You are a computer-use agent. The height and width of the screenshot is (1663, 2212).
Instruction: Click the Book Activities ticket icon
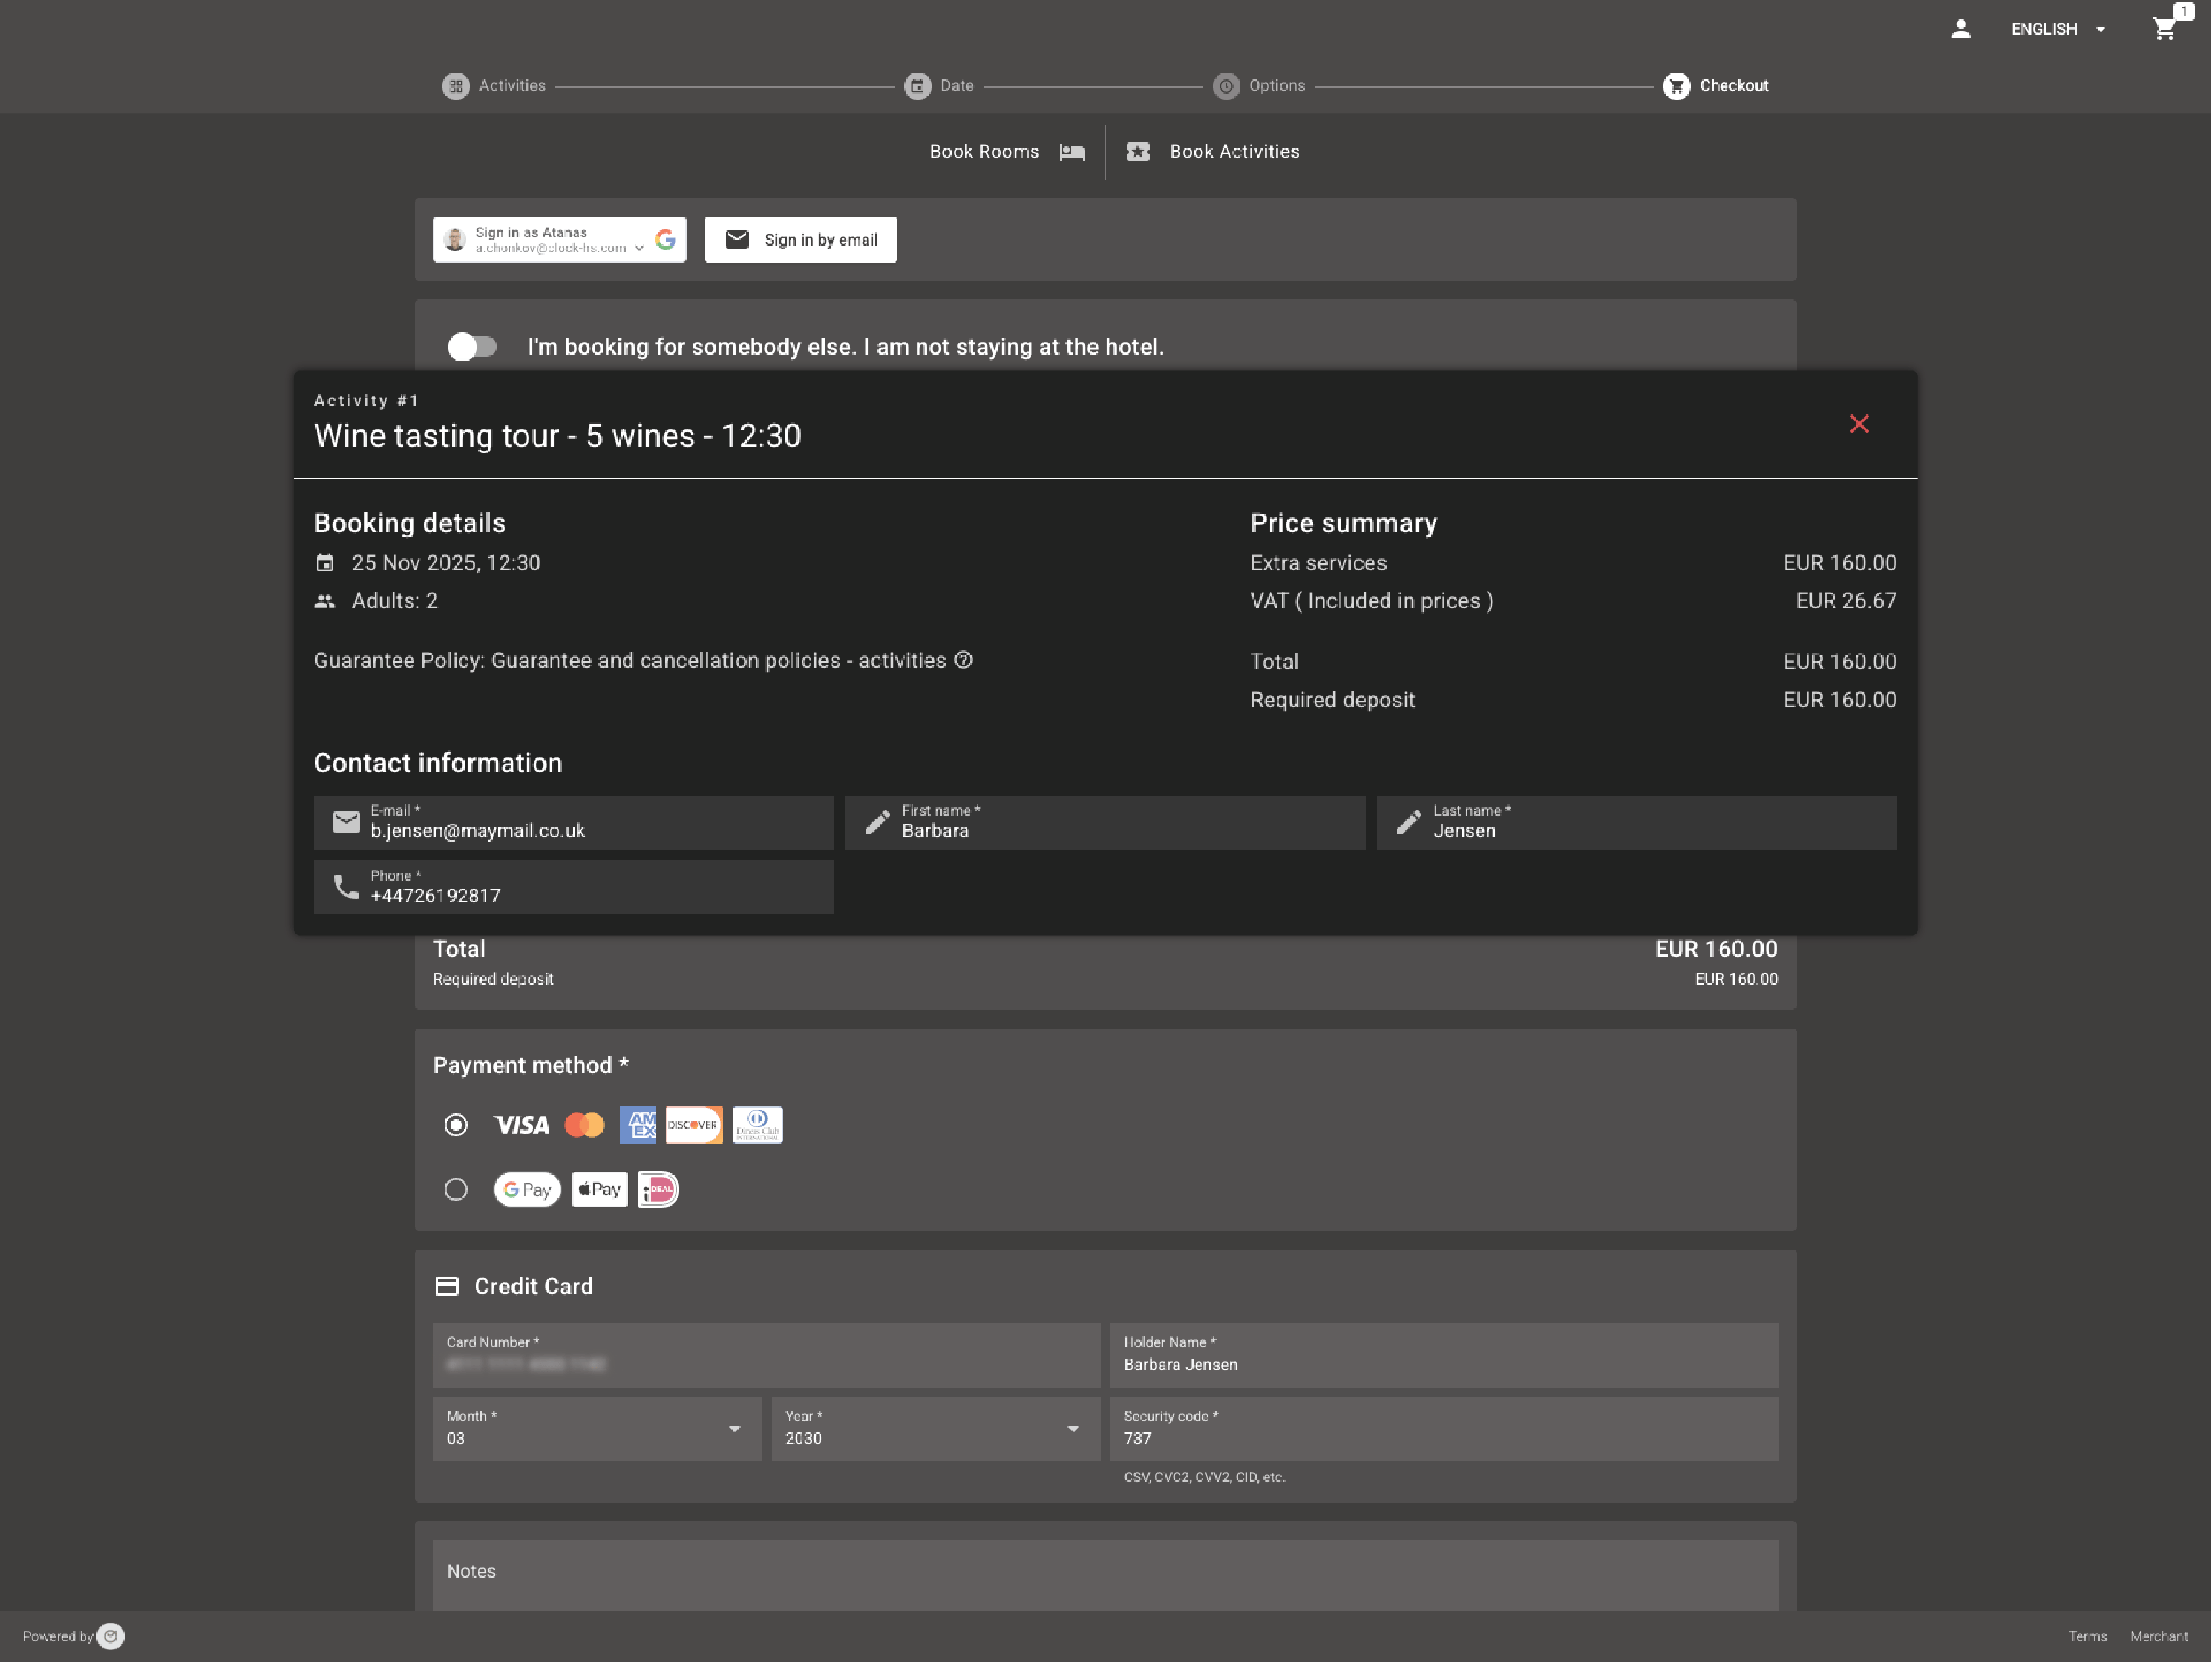tap(1138, 152)
